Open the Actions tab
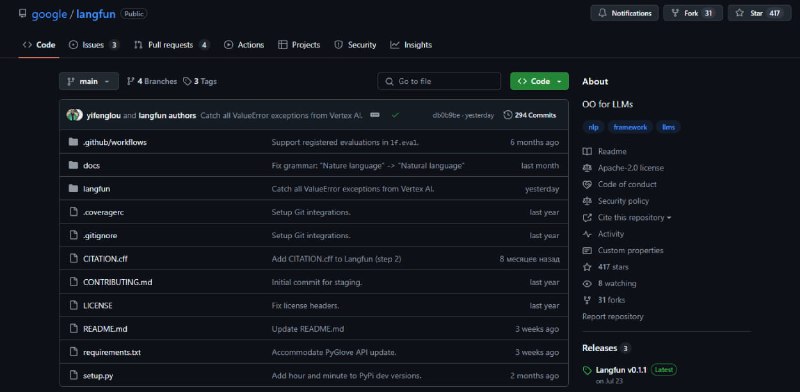800x392 pixels. 244,45
